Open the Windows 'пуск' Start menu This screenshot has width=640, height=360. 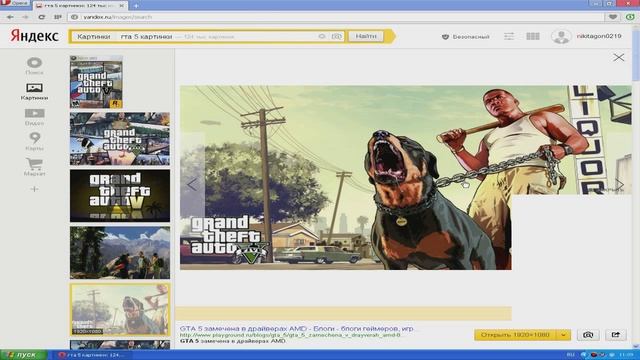click(23, 355)
